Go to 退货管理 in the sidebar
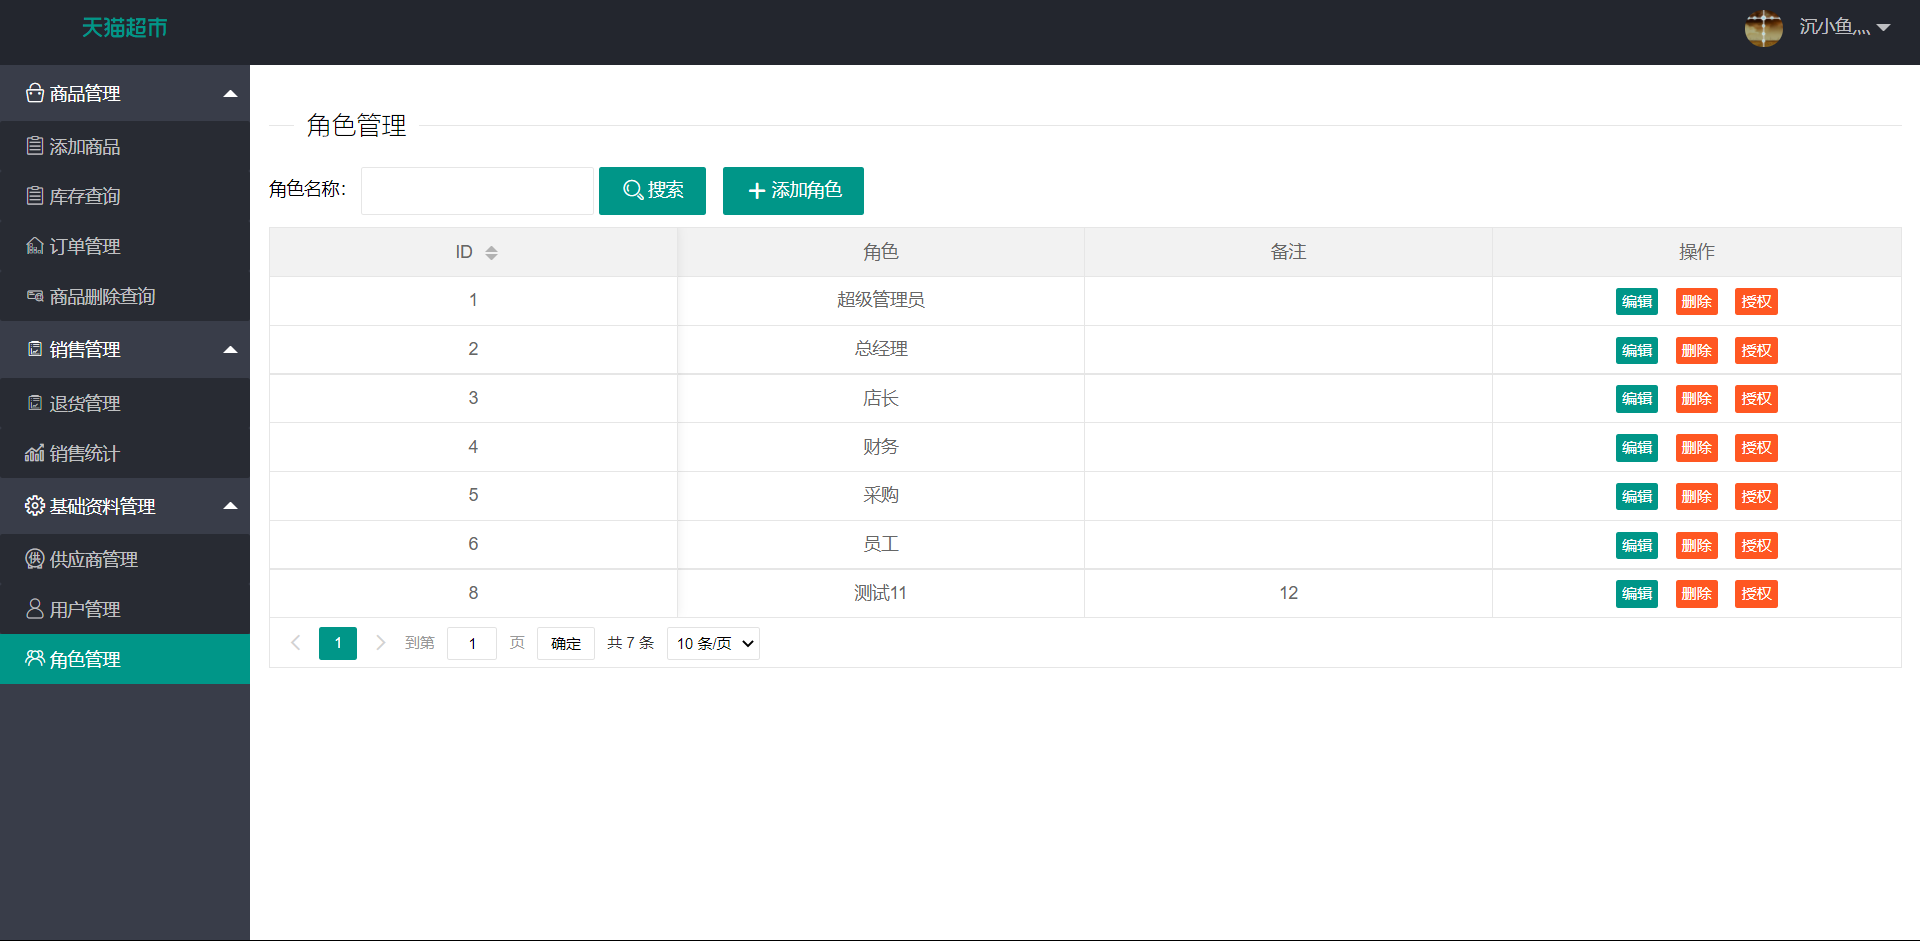The height and width of the screenshot is (941, 1920). 85,404
